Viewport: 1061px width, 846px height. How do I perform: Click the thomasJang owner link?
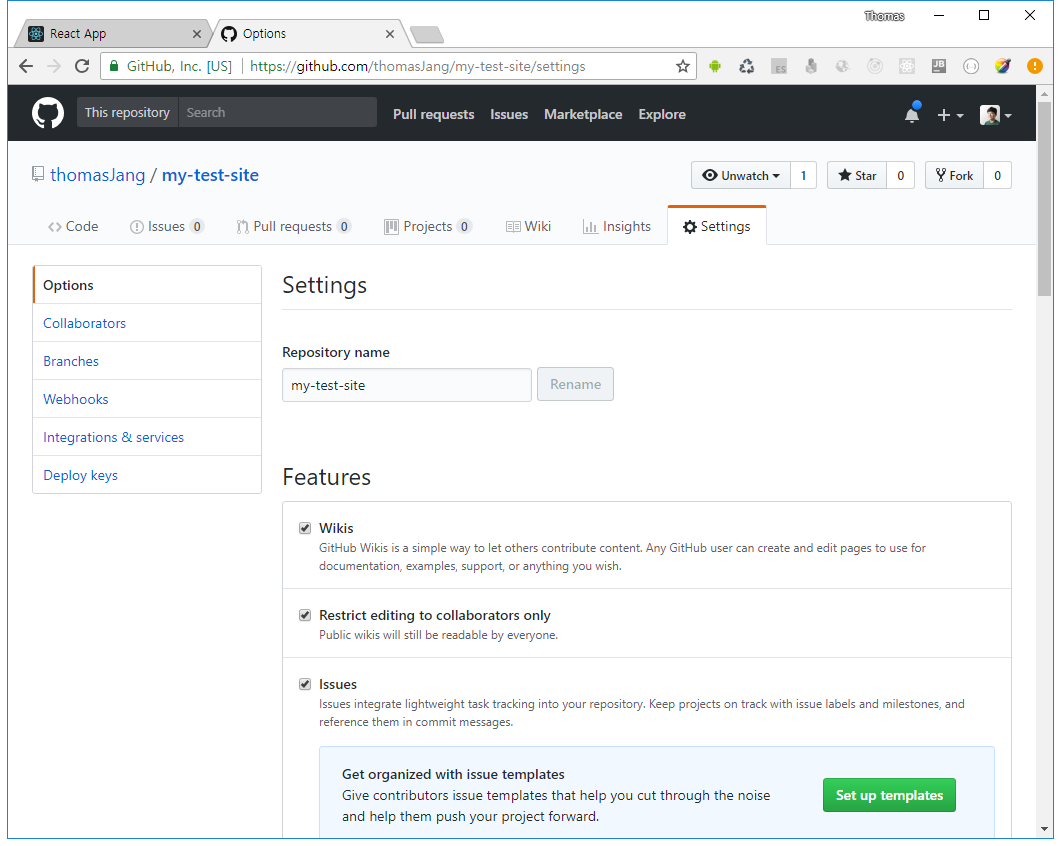pos(97,175)
